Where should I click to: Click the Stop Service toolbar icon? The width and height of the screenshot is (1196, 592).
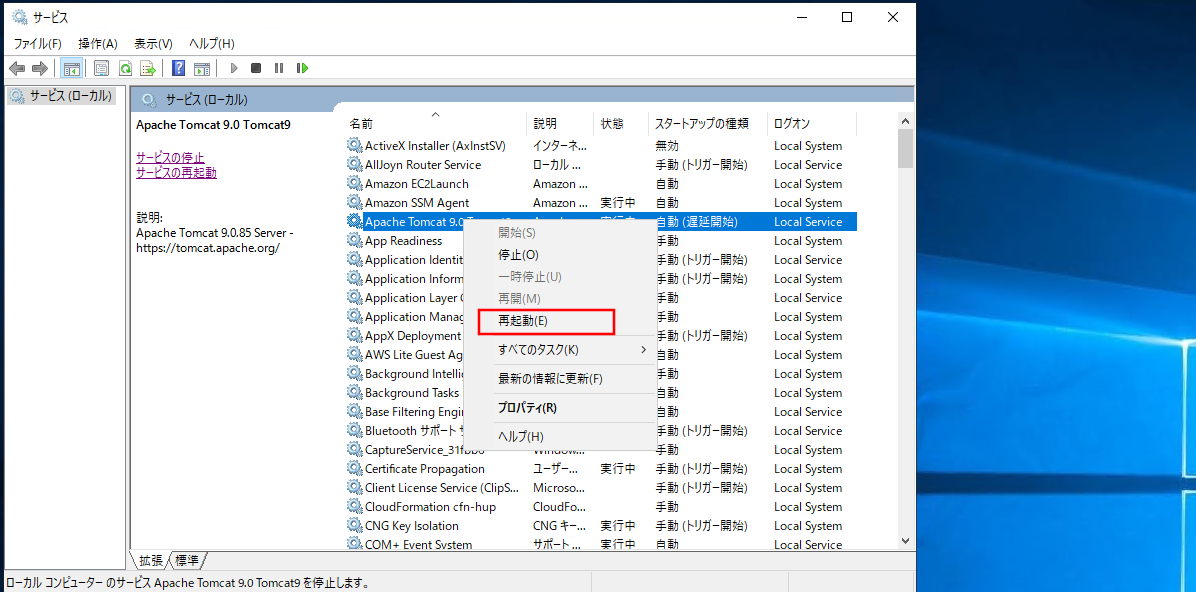256,68
